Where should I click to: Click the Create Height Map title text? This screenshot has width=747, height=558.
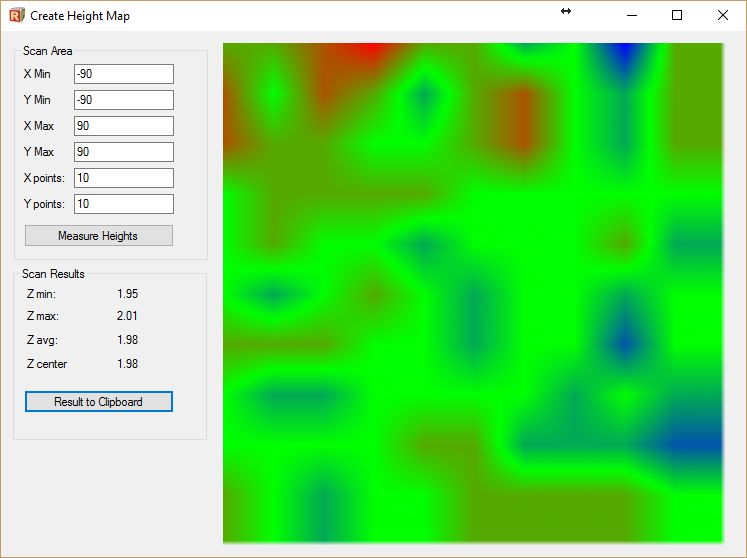click(x=80, y=16)
